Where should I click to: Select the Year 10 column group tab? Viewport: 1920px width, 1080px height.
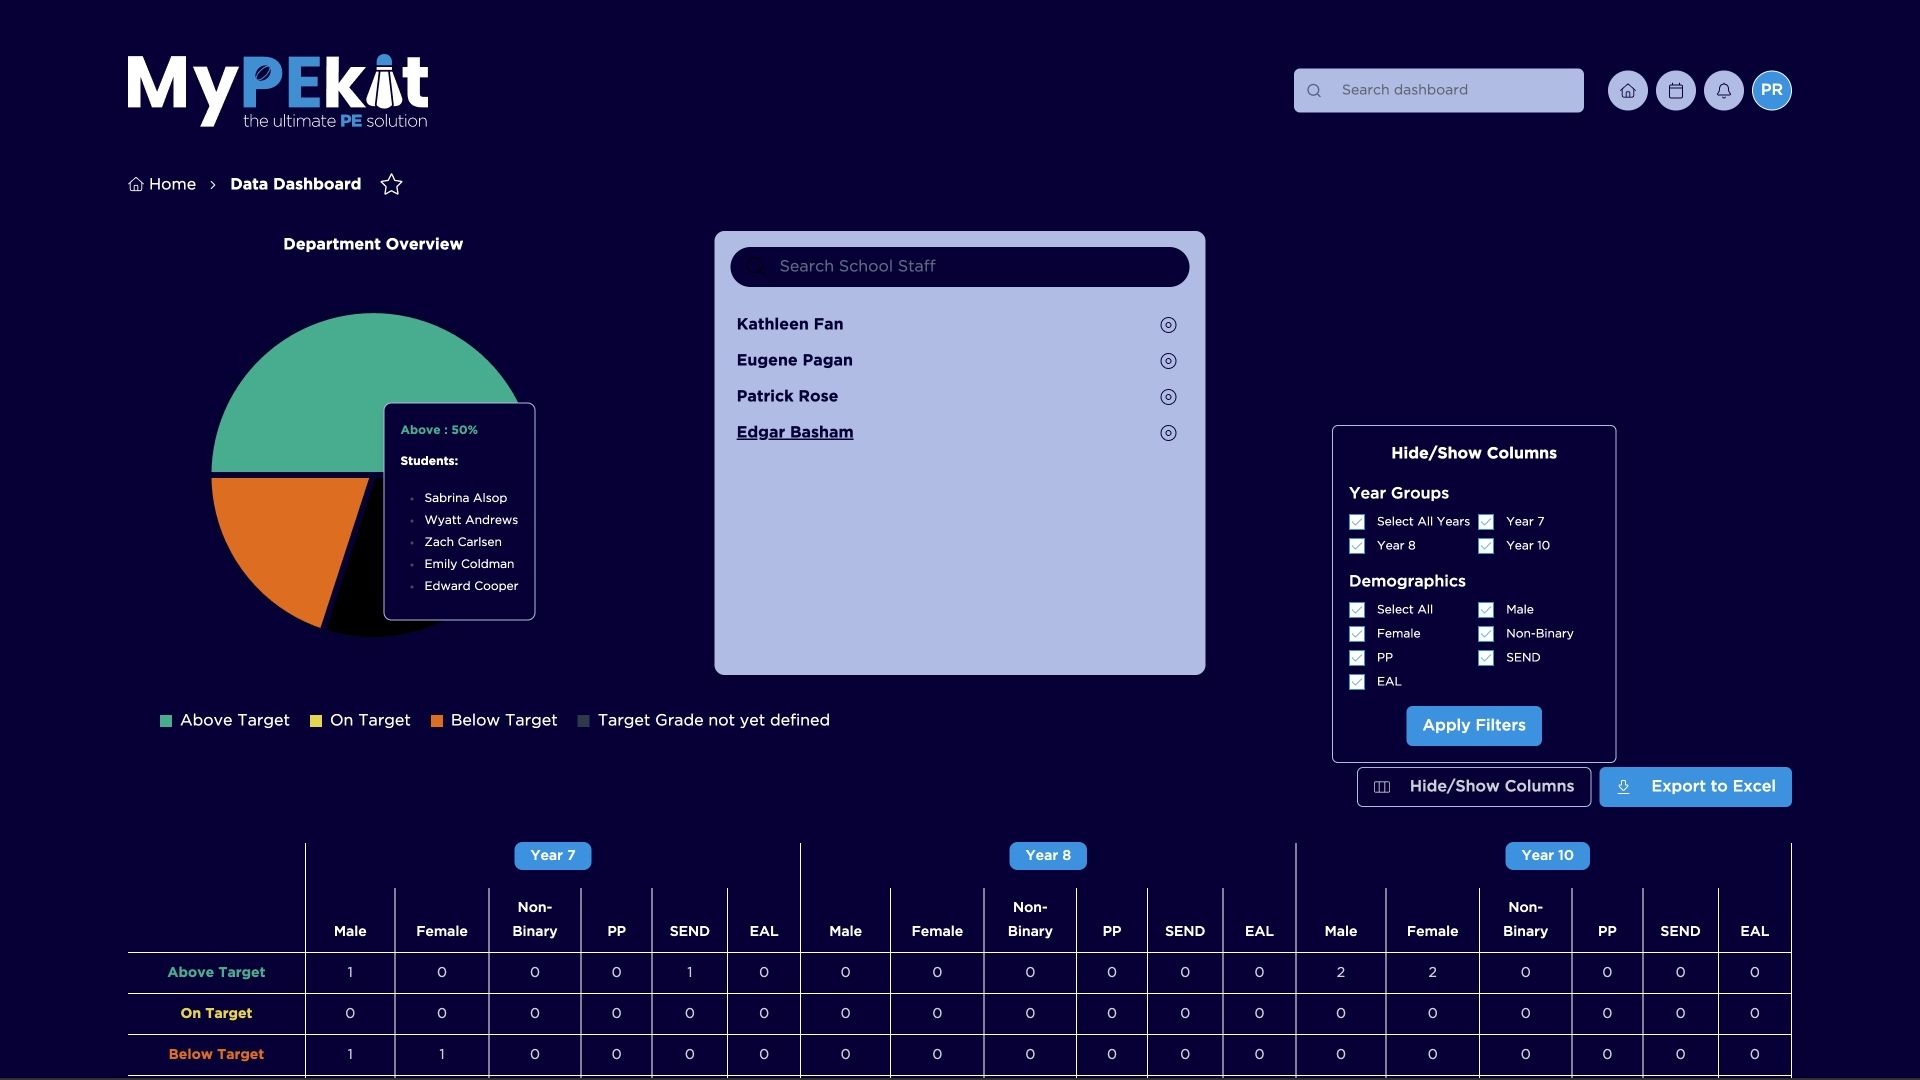tap(1546, 856)
